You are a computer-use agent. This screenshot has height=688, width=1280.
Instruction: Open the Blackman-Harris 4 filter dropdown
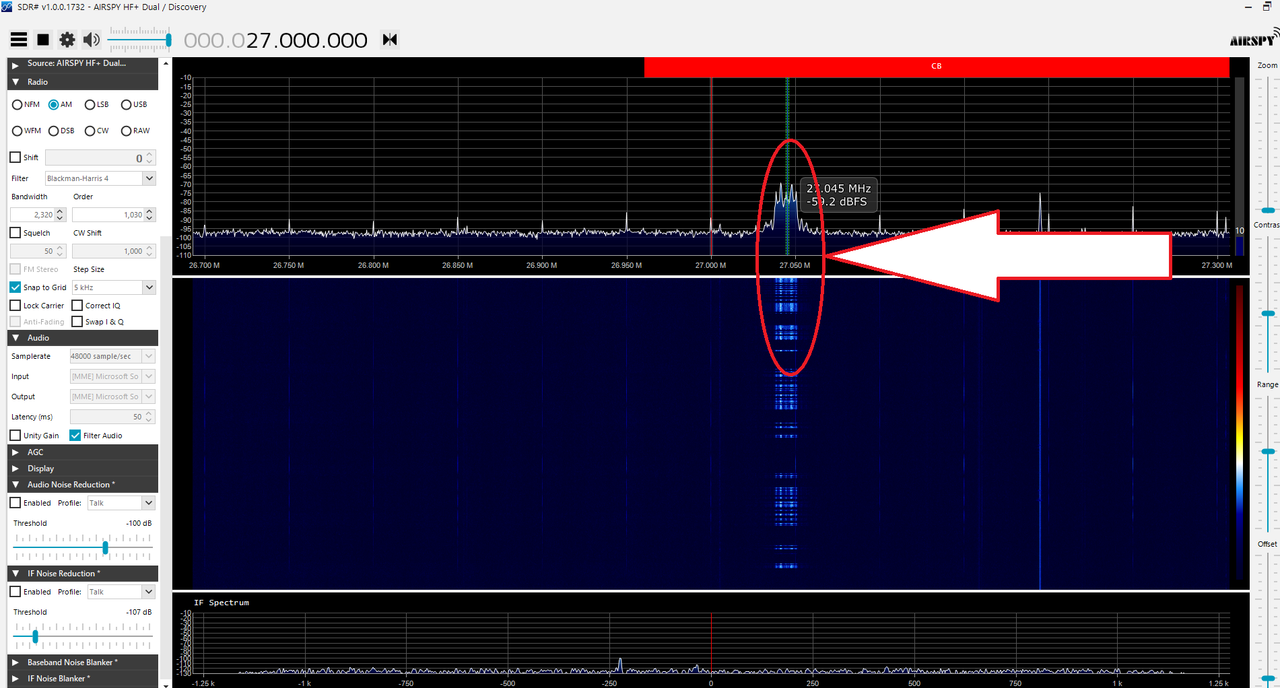pyautogui.click(x=100, y=178)
